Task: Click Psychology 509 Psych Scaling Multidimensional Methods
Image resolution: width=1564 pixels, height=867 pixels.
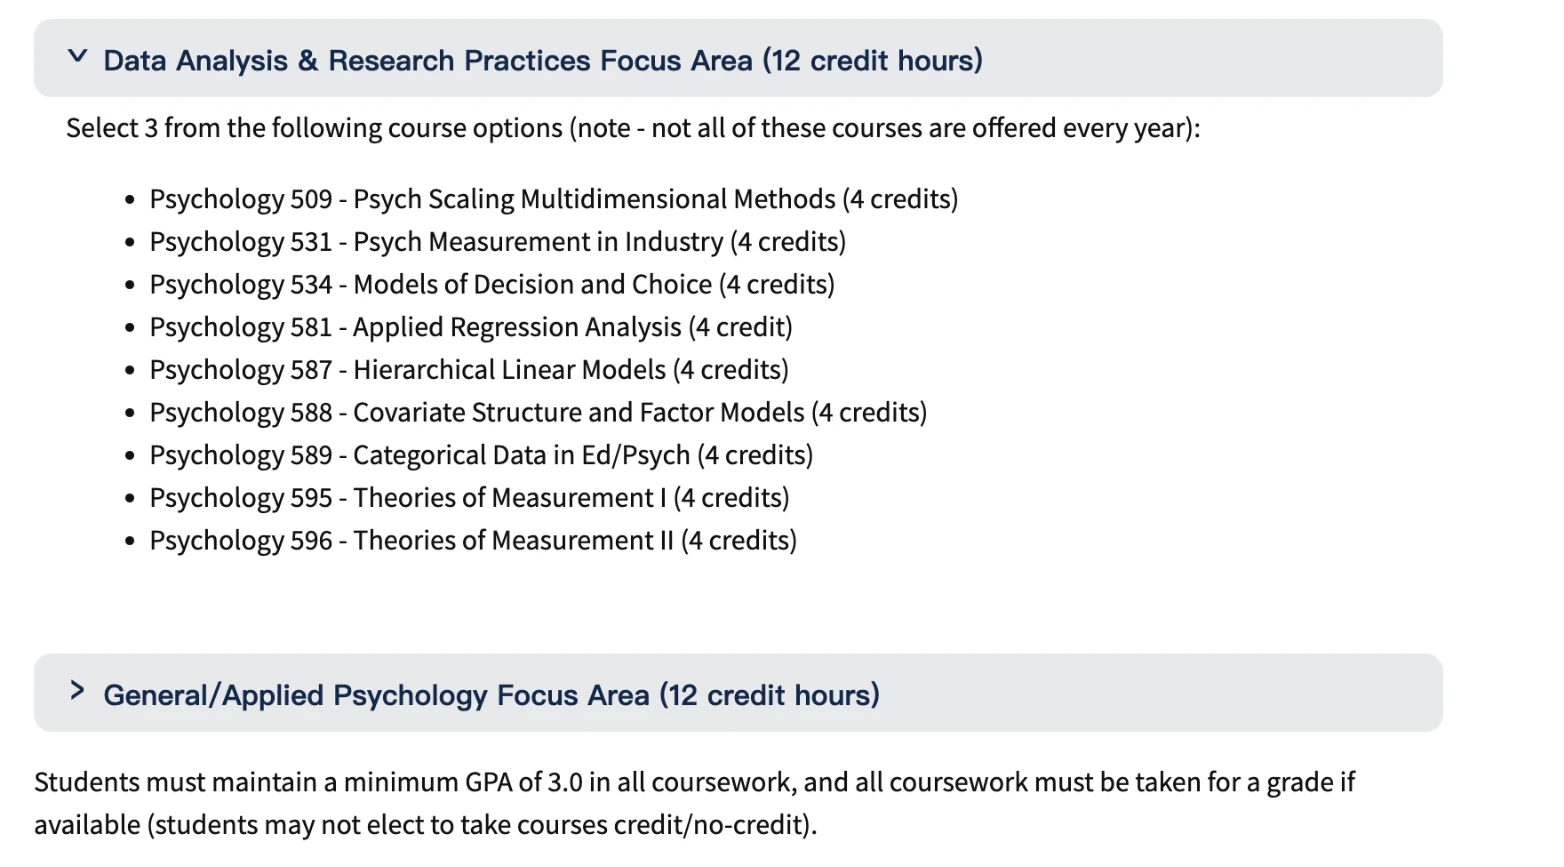Action: coord(553,199)
